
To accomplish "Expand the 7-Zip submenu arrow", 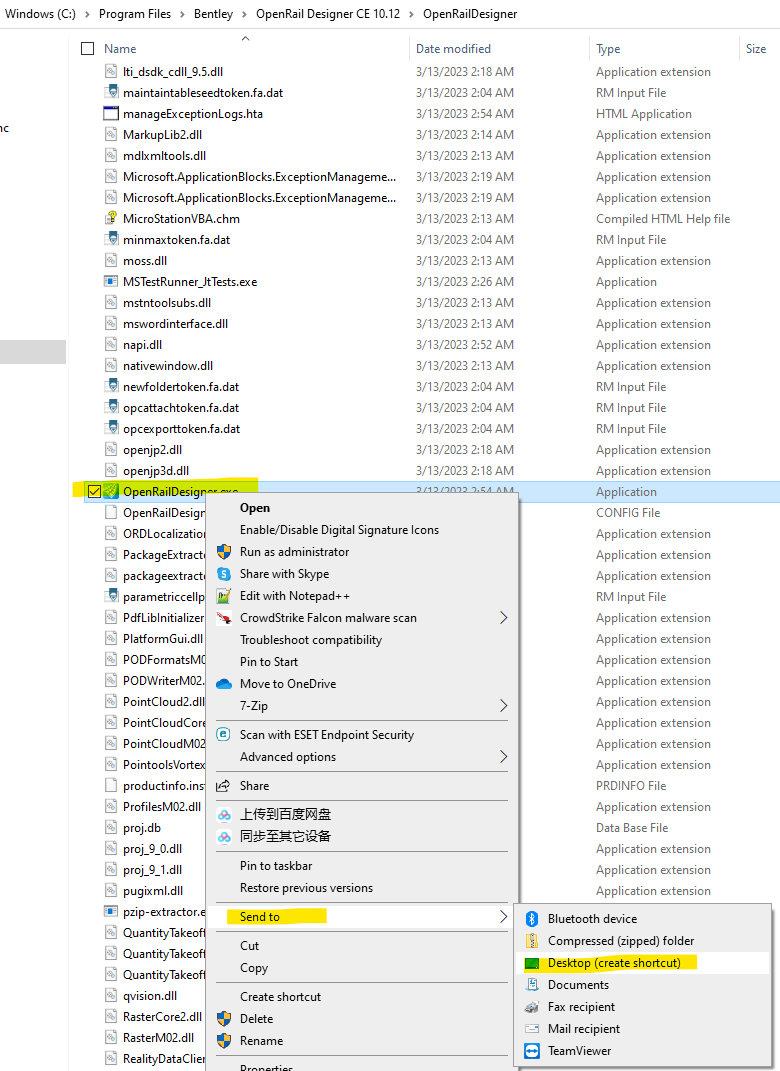I will [x=503, y=706].
